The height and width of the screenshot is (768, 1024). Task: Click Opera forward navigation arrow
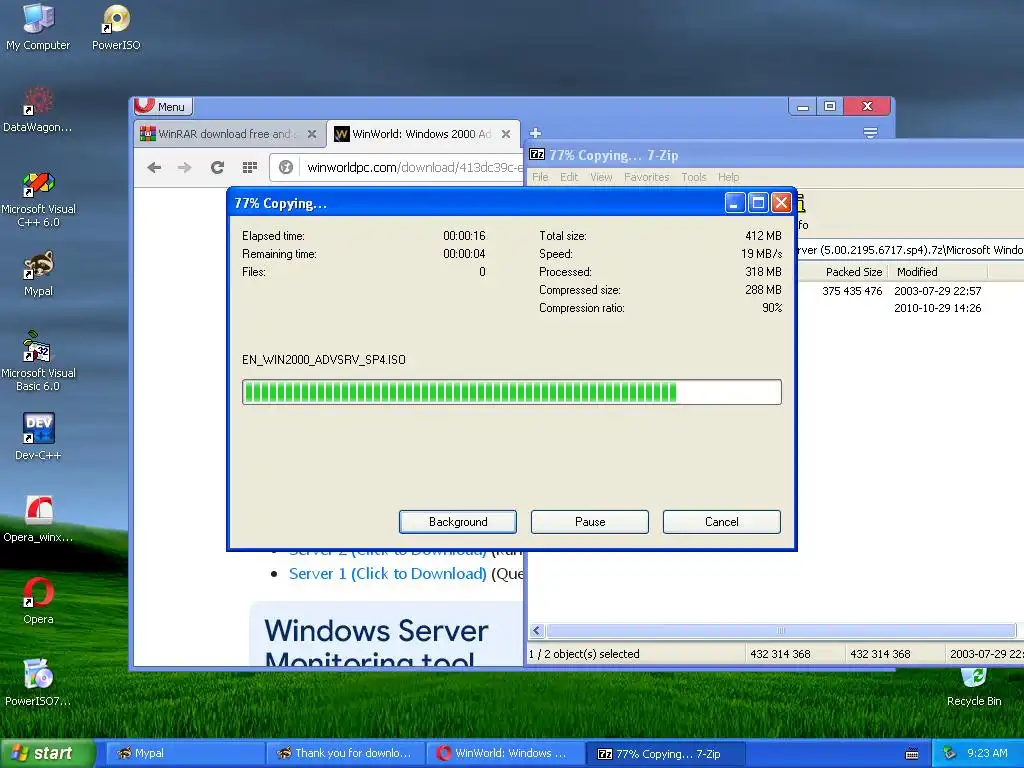click(185, 167)
